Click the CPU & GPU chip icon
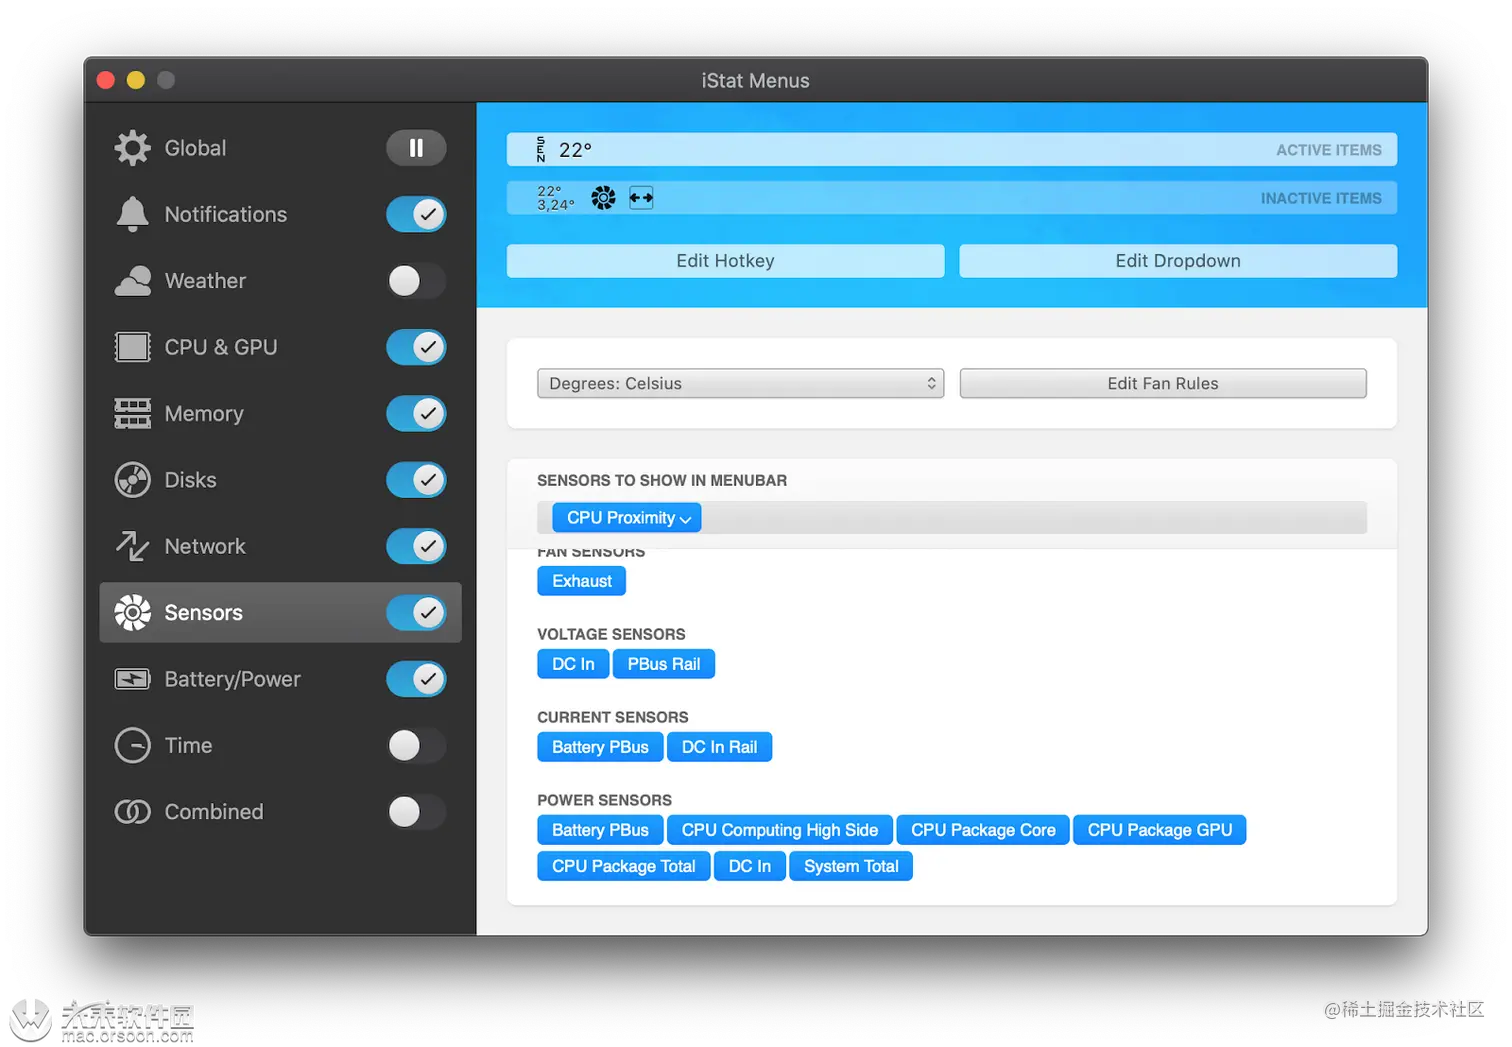The height and width of the screenshot is (1047, 1512). [x=132, y=347]
